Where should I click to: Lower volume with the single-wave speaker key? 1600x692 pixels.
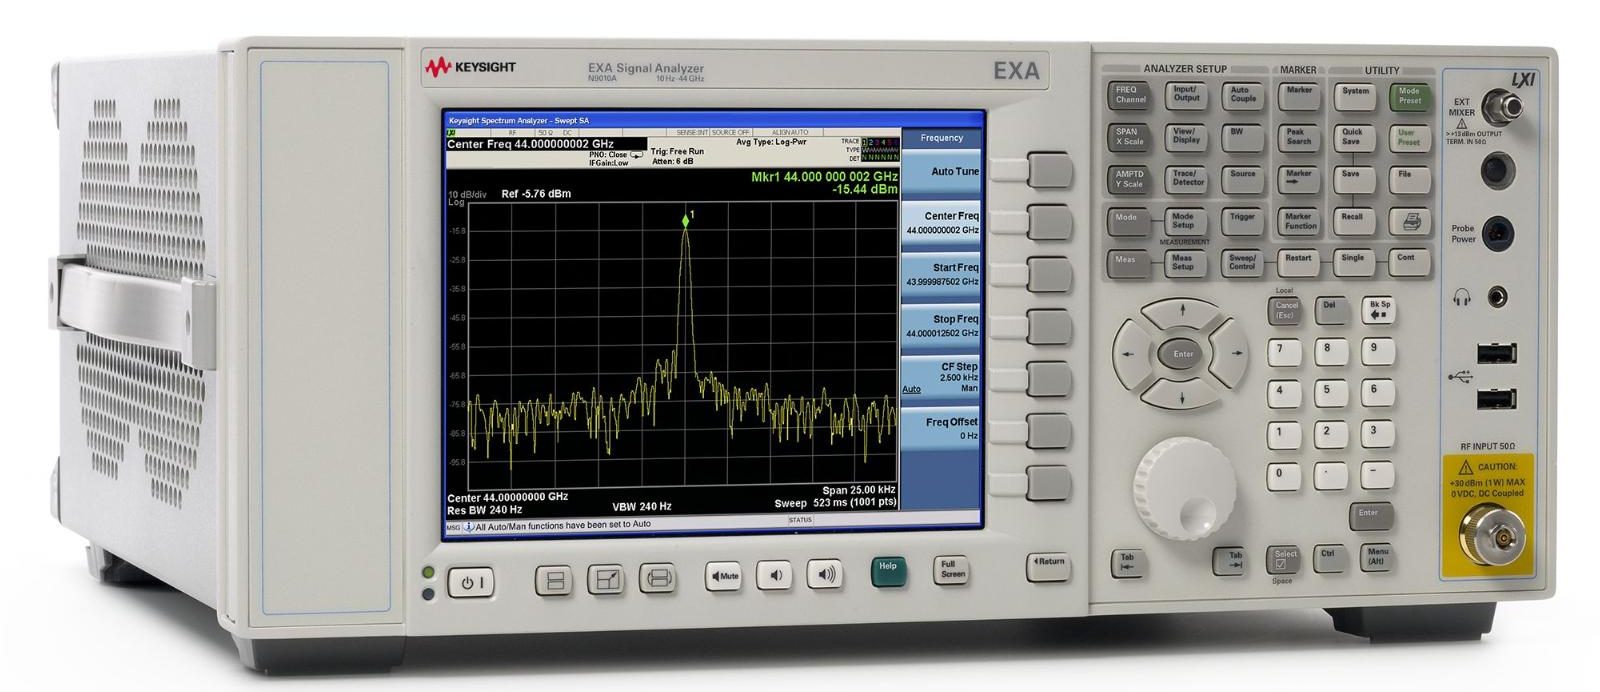(x=774, y=575)
